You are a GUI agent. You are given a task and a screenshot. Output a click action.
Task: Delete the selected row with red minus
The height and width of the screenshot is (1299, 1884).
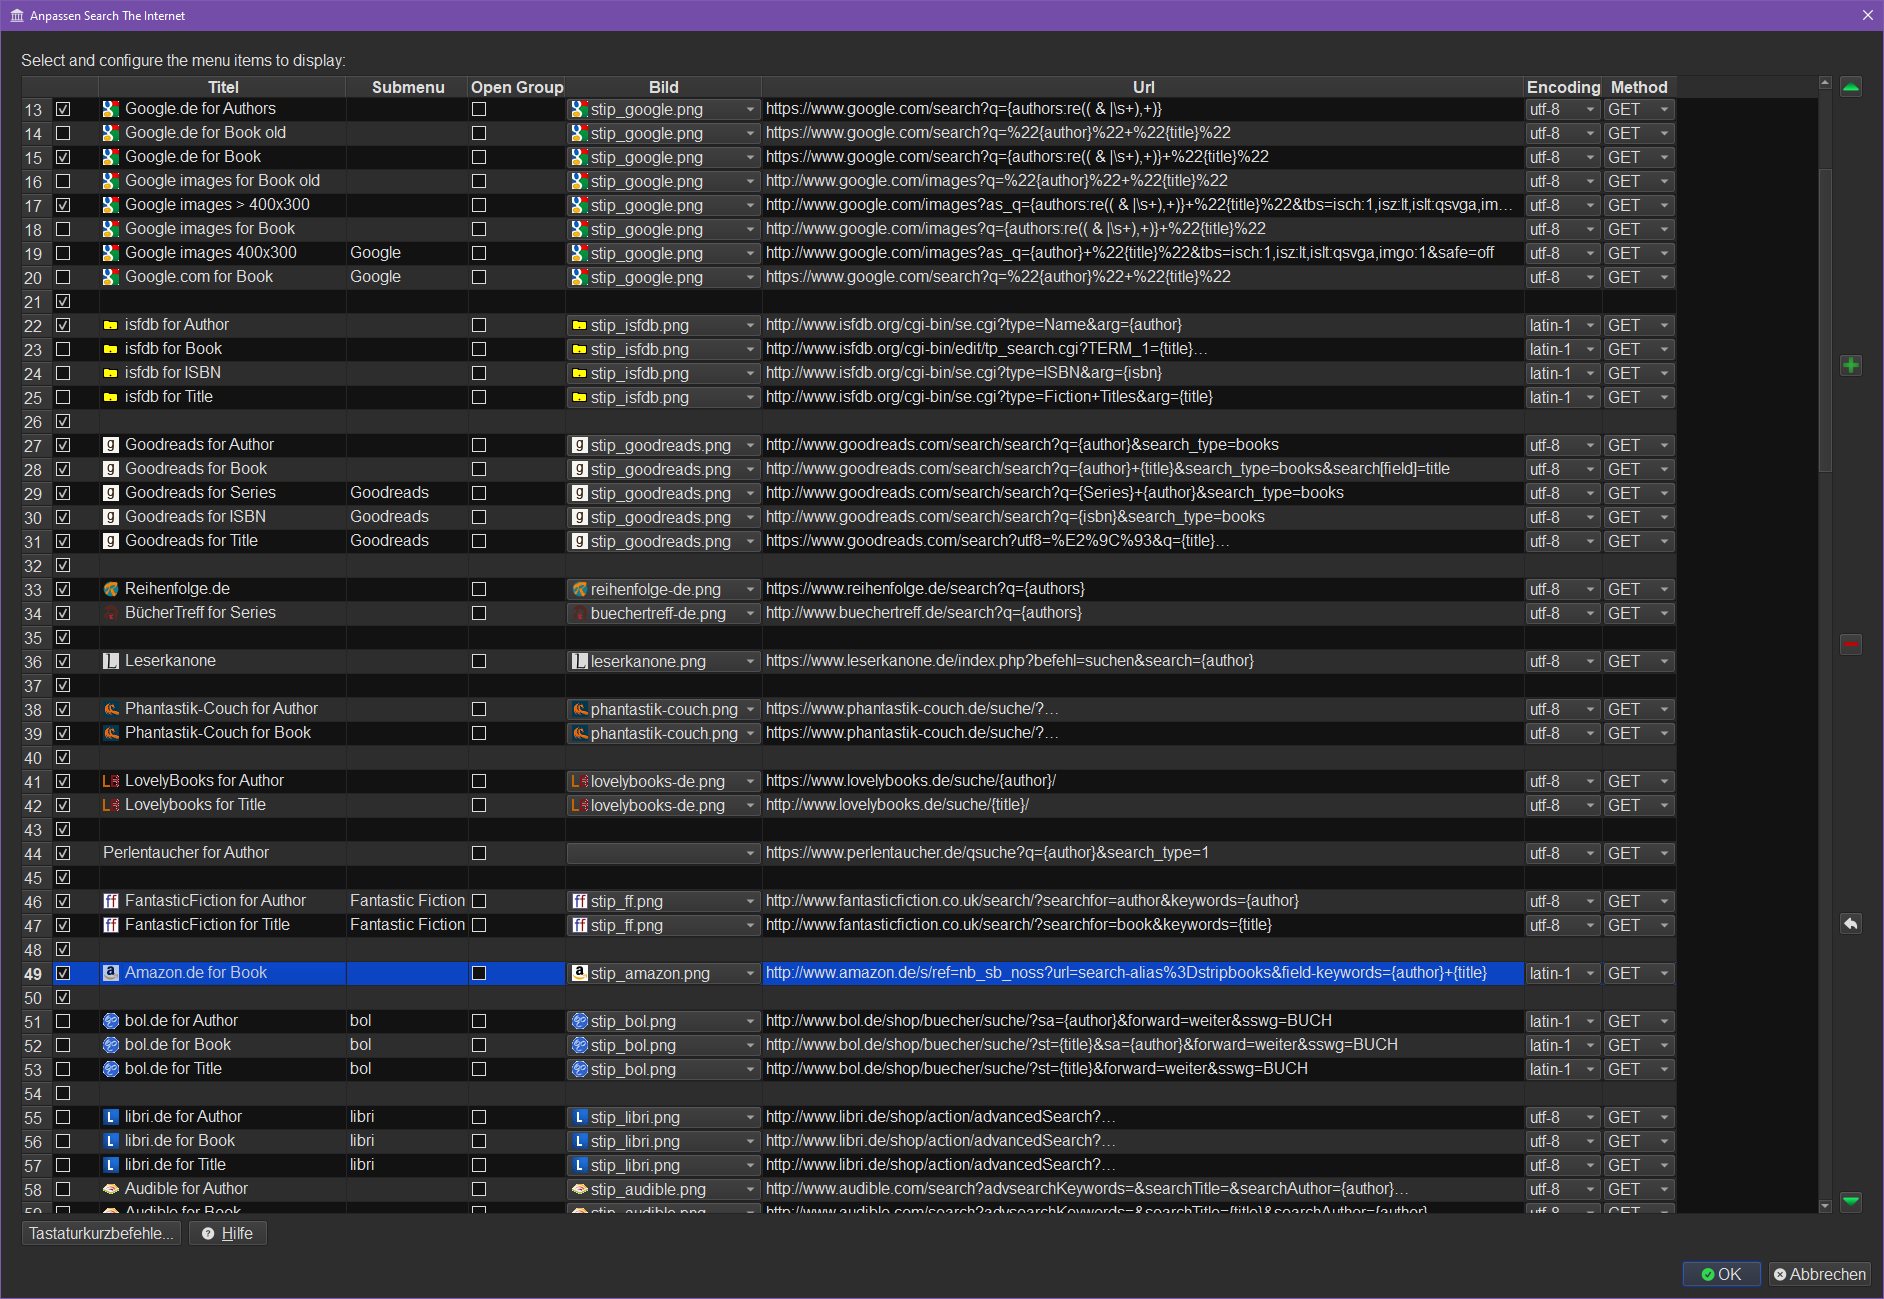(1851, 645)
